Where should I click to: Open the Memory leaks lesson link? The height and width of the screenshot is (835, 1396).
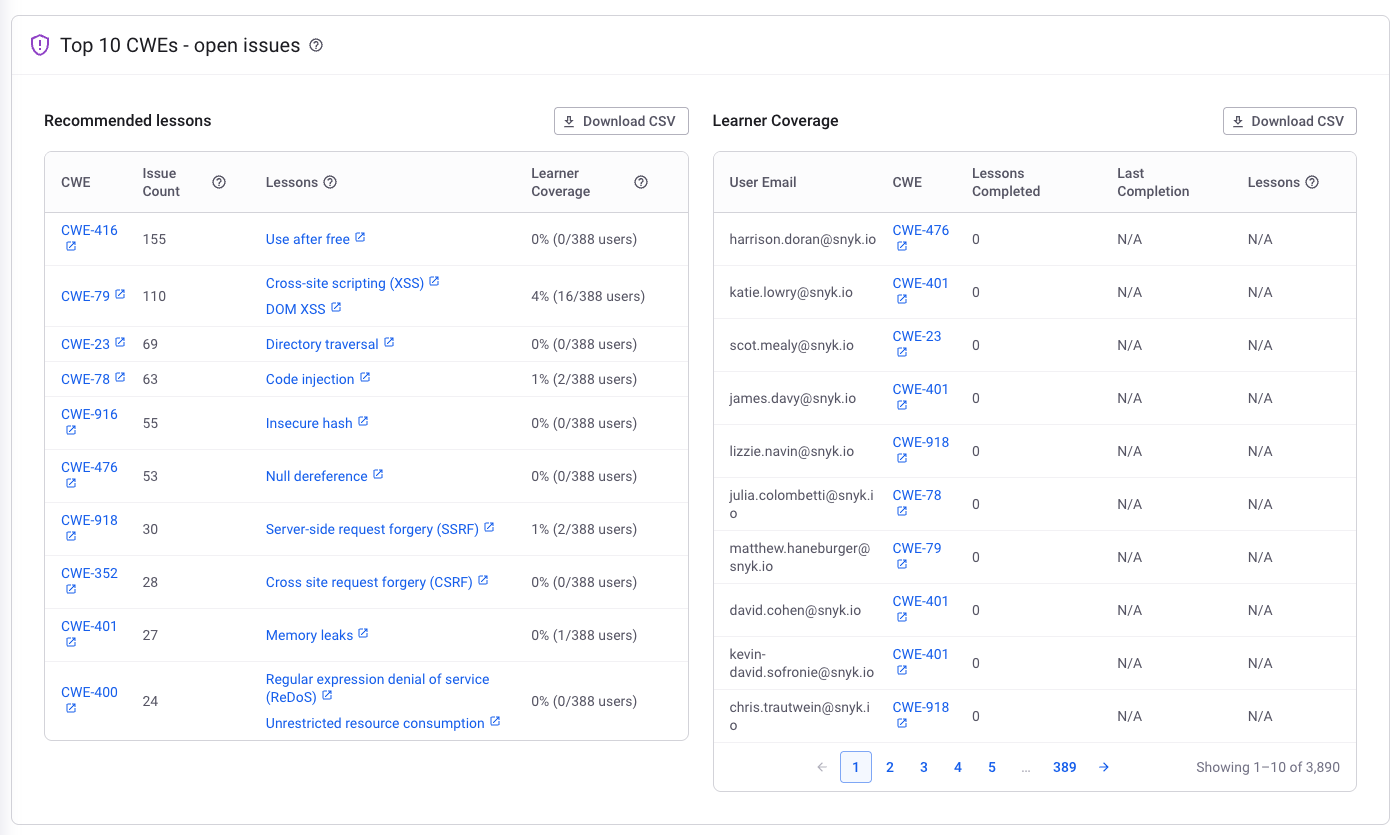click(x=309, y=635)
